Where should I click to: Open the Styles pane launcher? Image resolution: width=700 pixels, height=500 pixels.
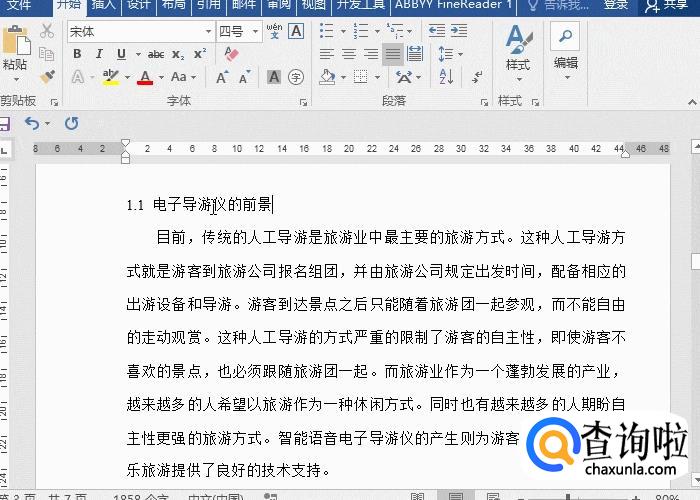click(535, 103)
